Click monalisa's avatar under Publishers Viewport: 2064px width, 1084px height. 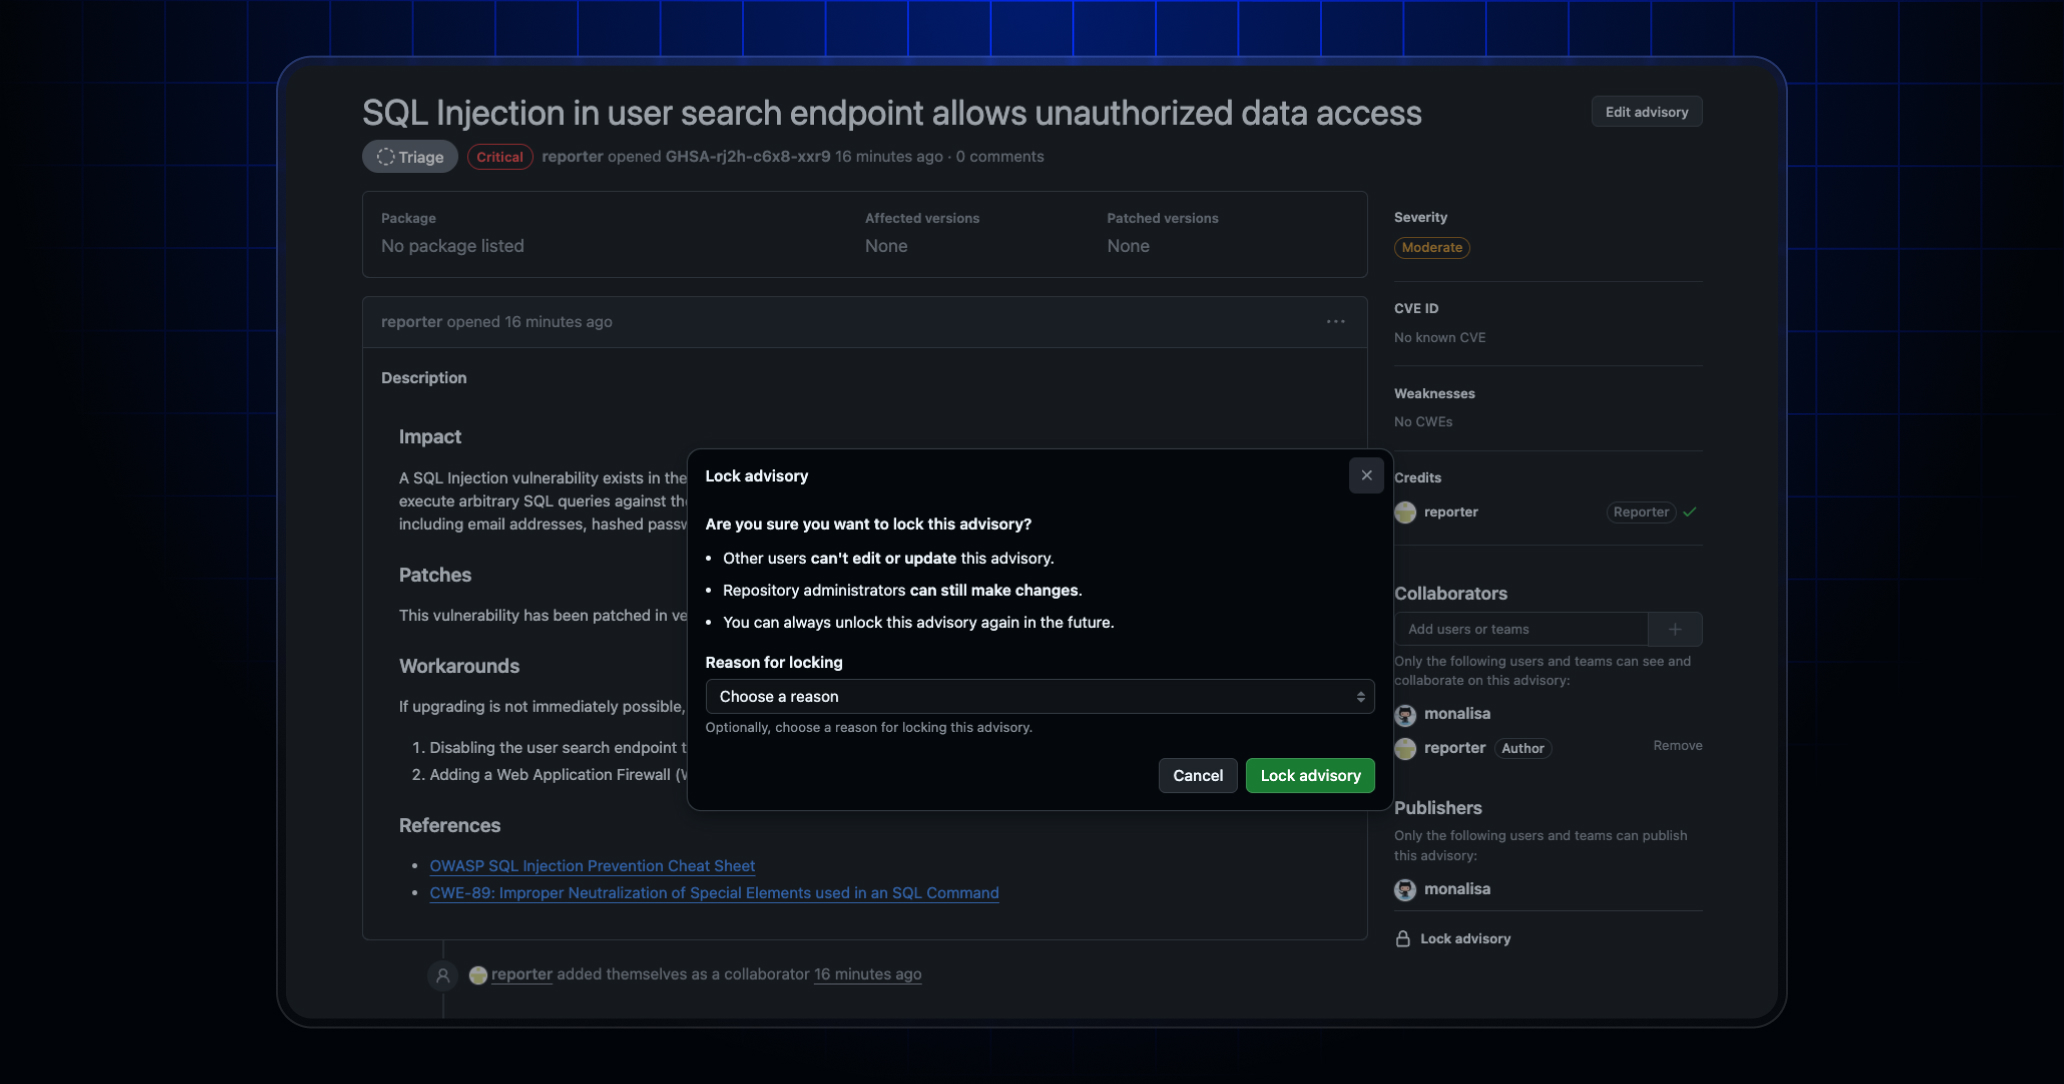pos(1405,890)
